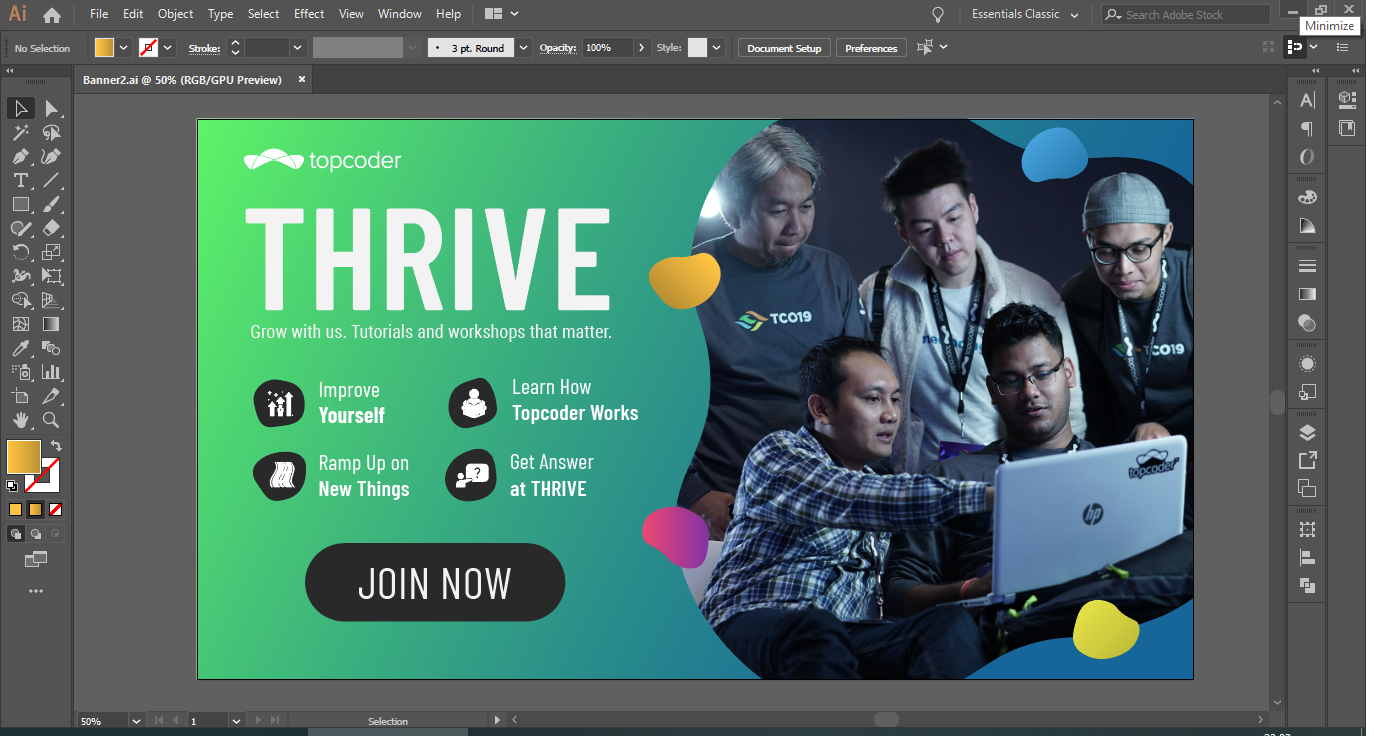Enable Draw Normal mode
Screen dimensions: 1374x736
click(16, 534)
